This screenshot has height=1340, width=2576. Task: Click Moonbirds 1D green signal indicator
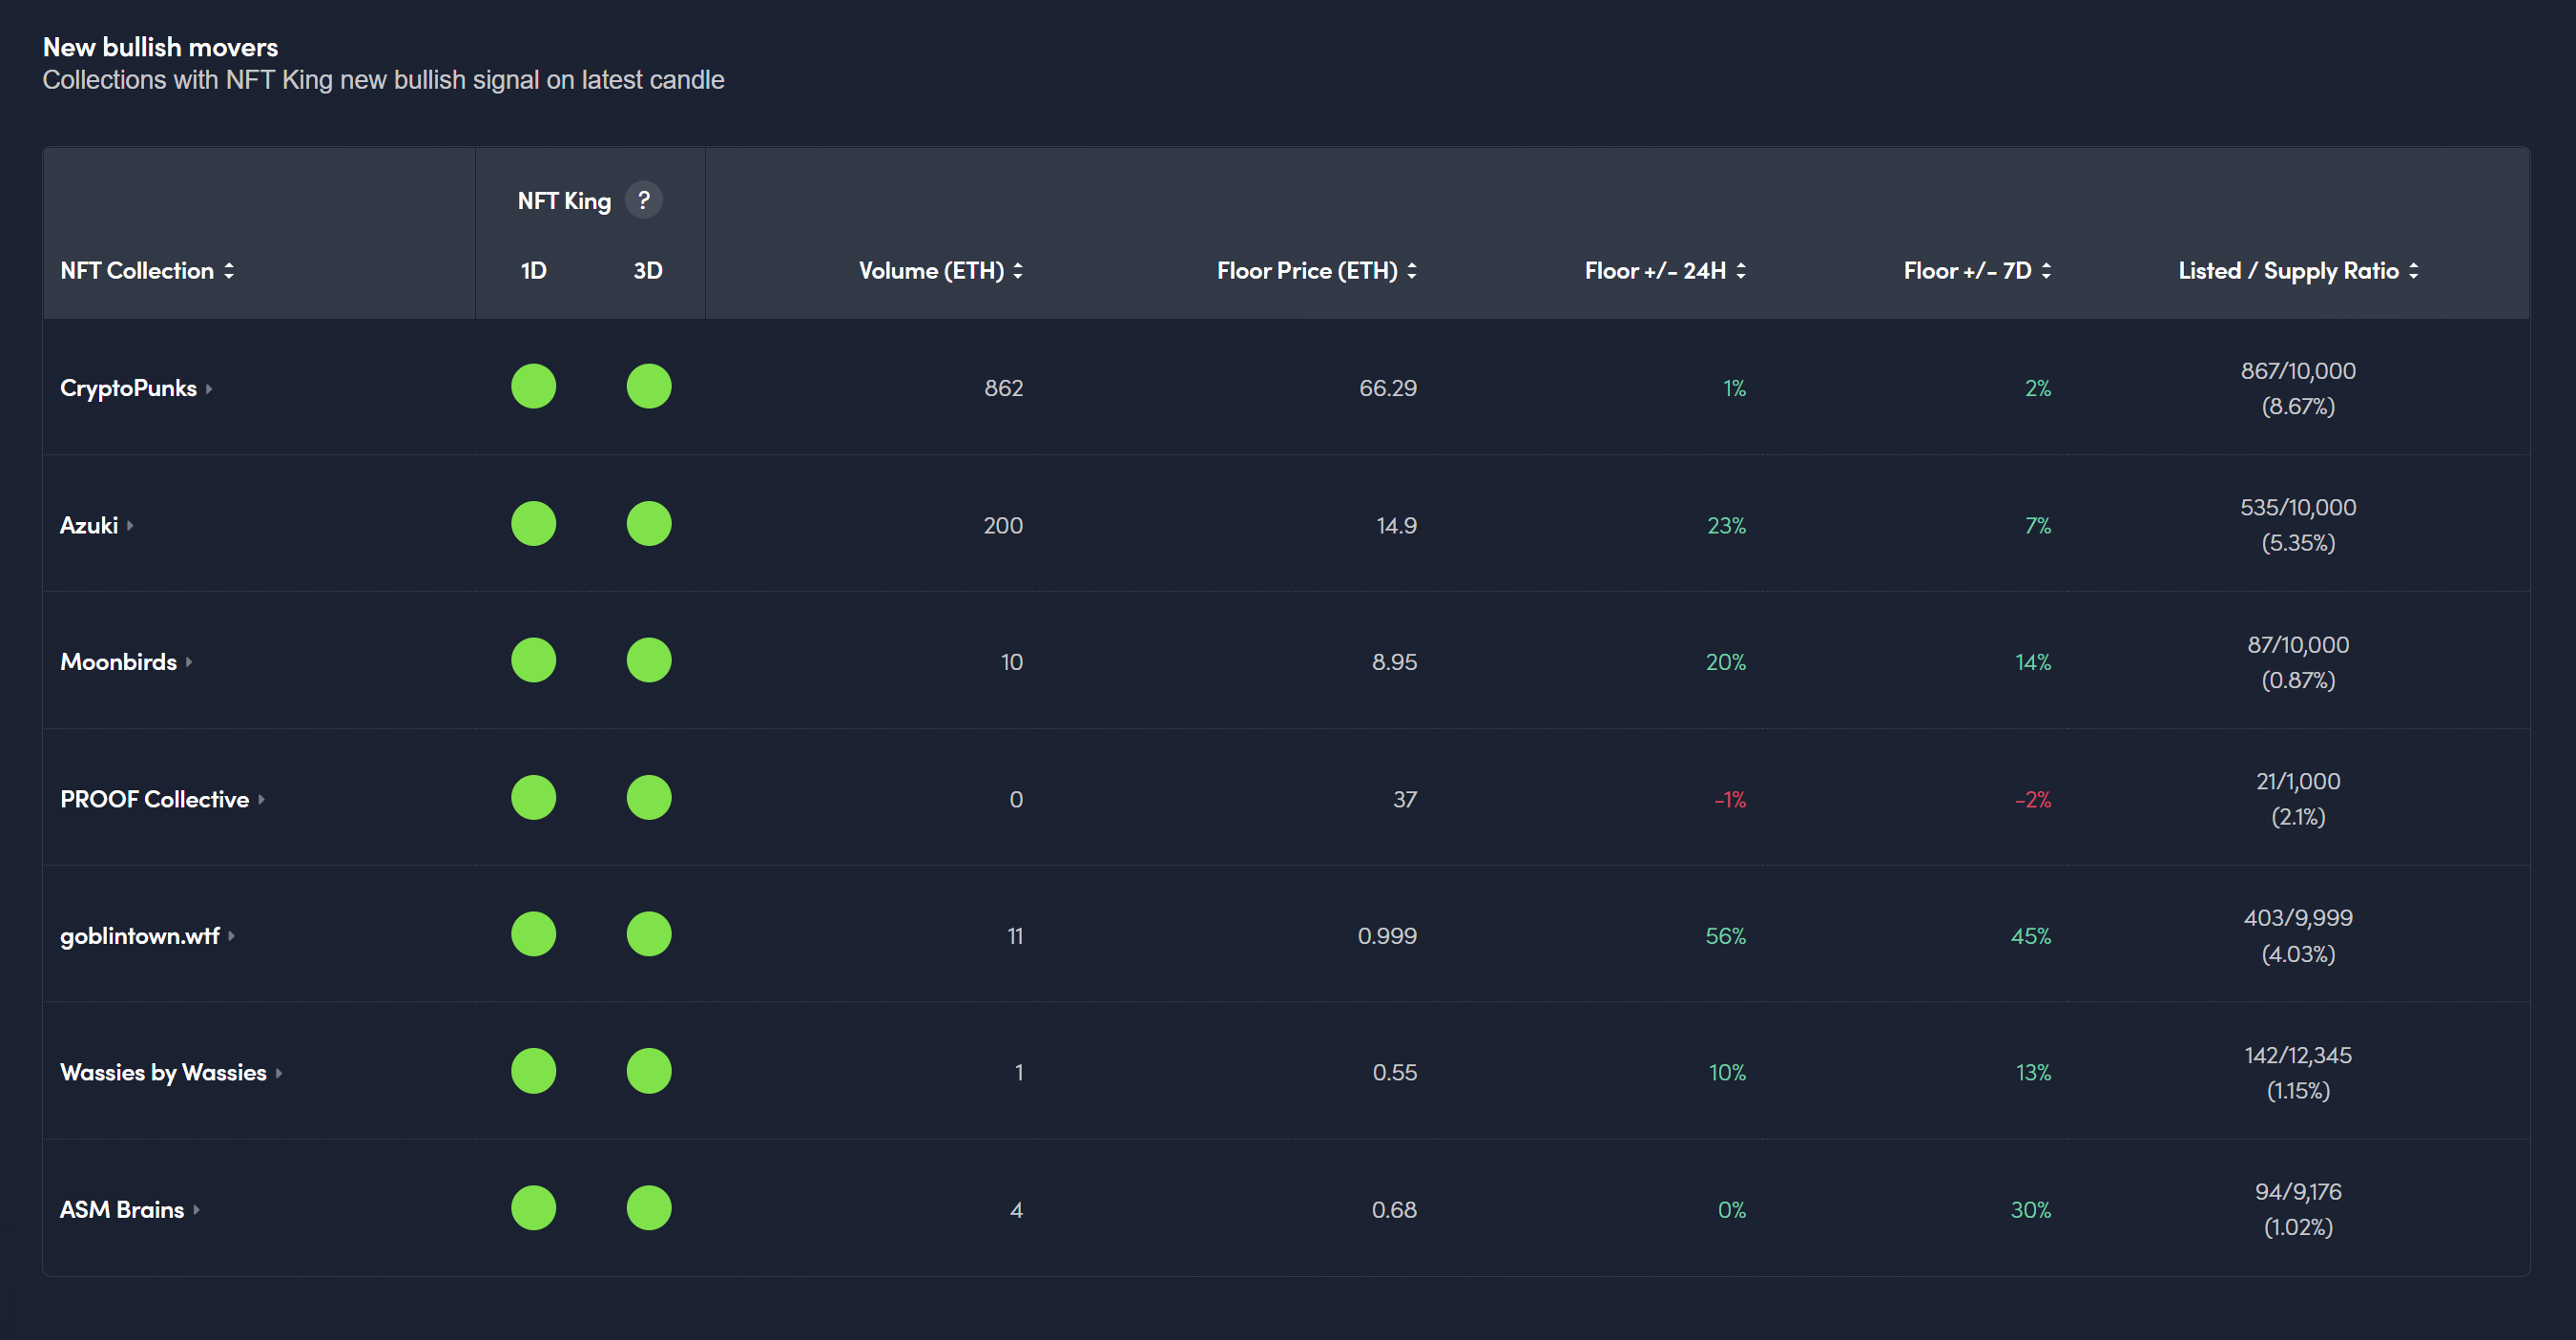[x=533, y=661]
